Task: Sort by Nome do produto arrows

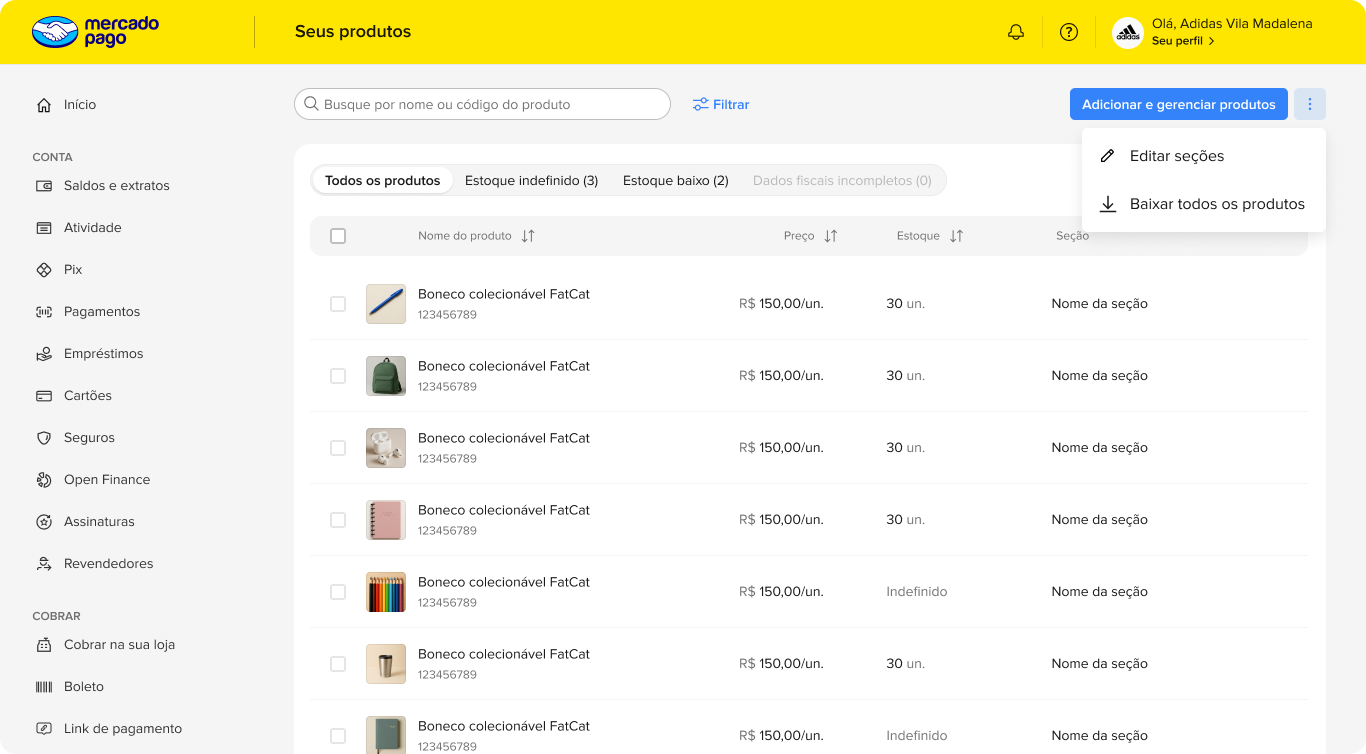Action: click(528, 236)
